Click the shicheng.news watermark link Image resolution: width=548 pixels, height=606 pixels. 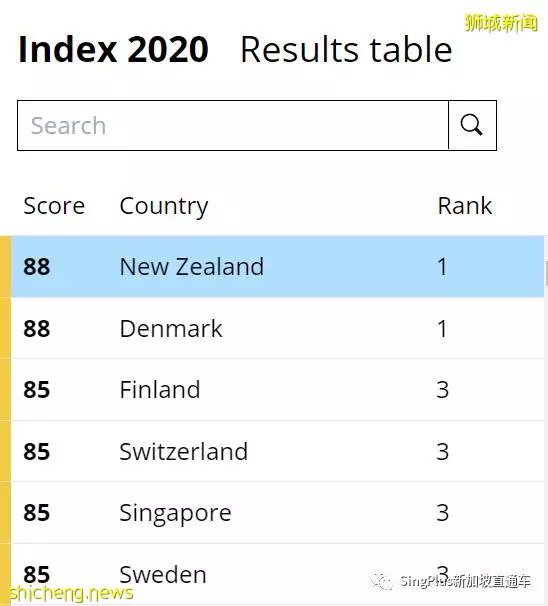point(71,593)
